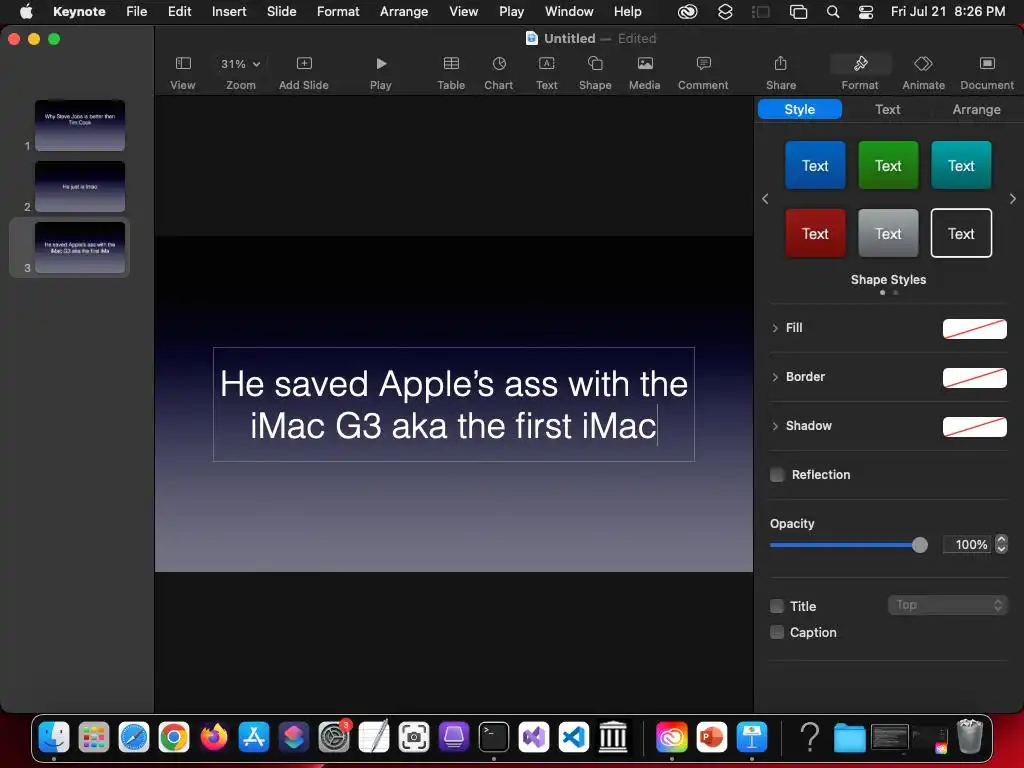This screenshot has width=1024, height=768.
Task: Go to next shape styles page
Action: [1012, 199]
